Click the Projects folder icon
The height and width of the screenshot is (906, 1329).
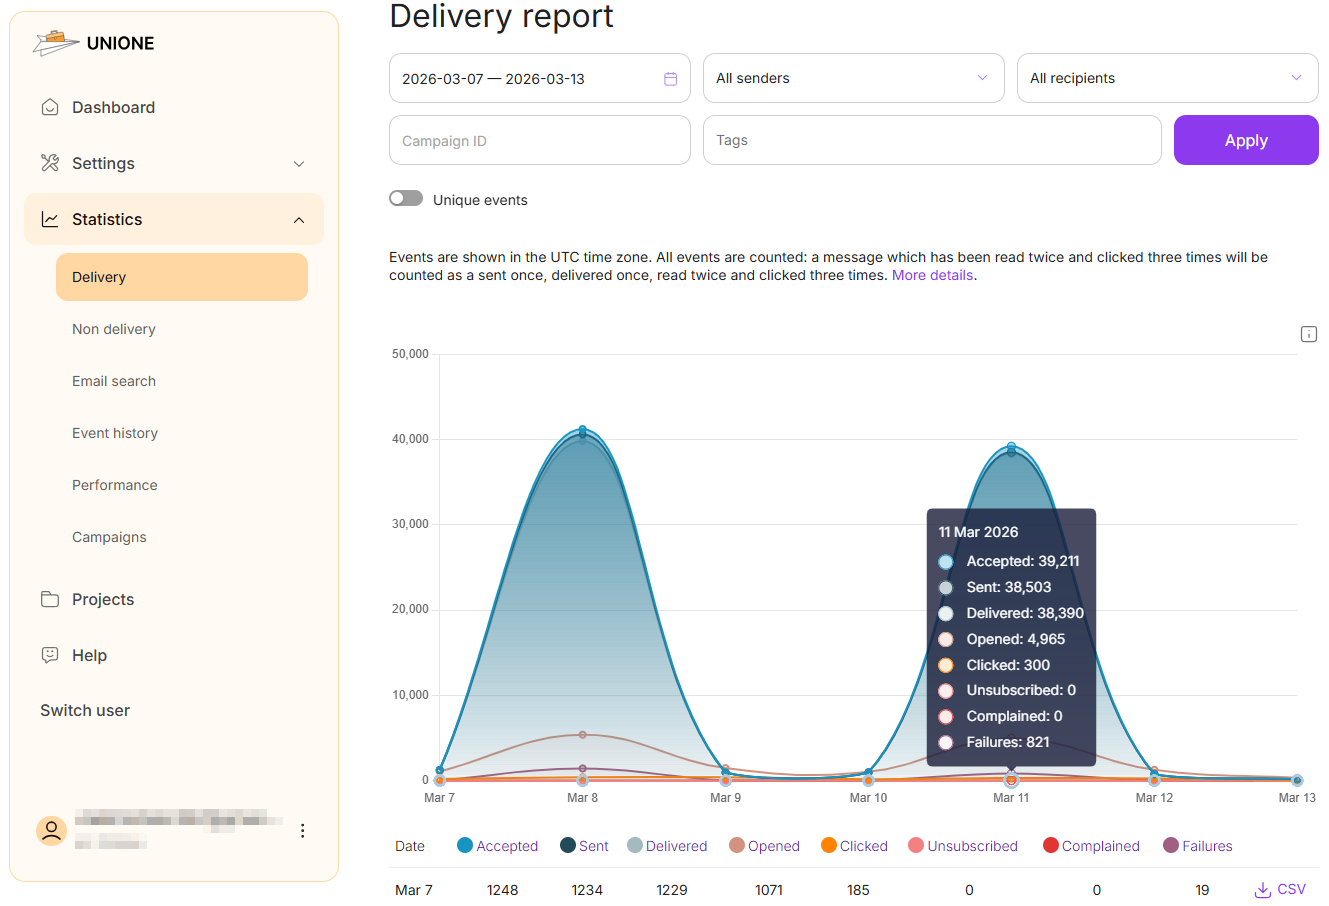point(50,599)
